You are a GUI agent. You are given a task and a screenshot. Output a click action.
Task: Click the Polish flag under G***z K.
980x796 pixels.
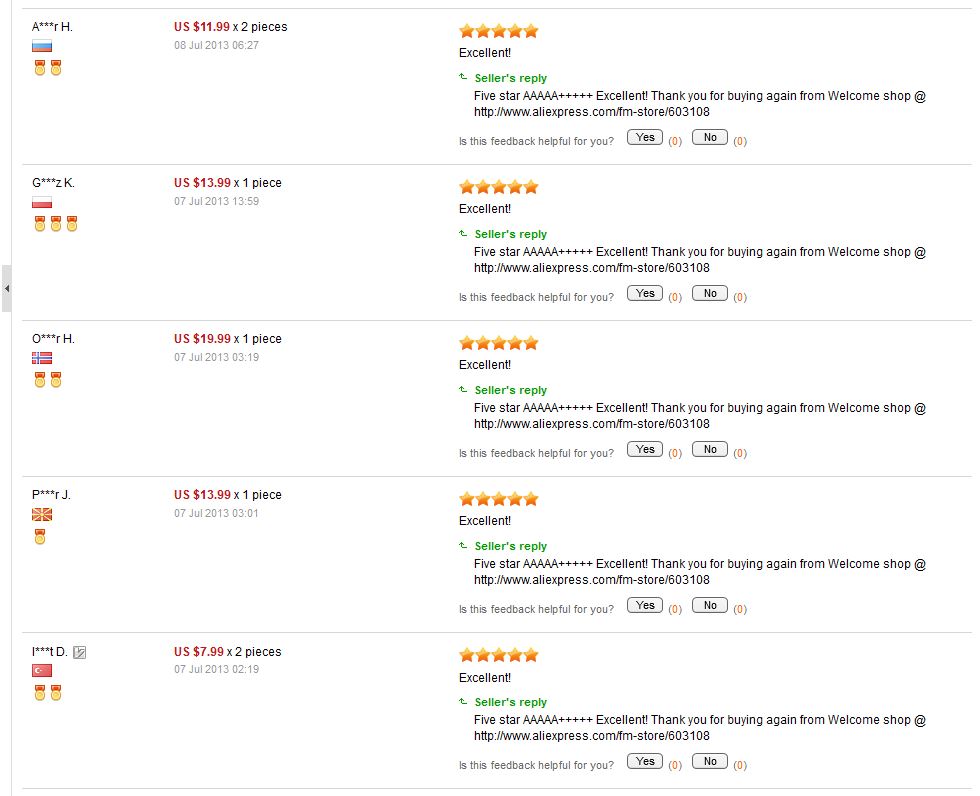(42, 202)
